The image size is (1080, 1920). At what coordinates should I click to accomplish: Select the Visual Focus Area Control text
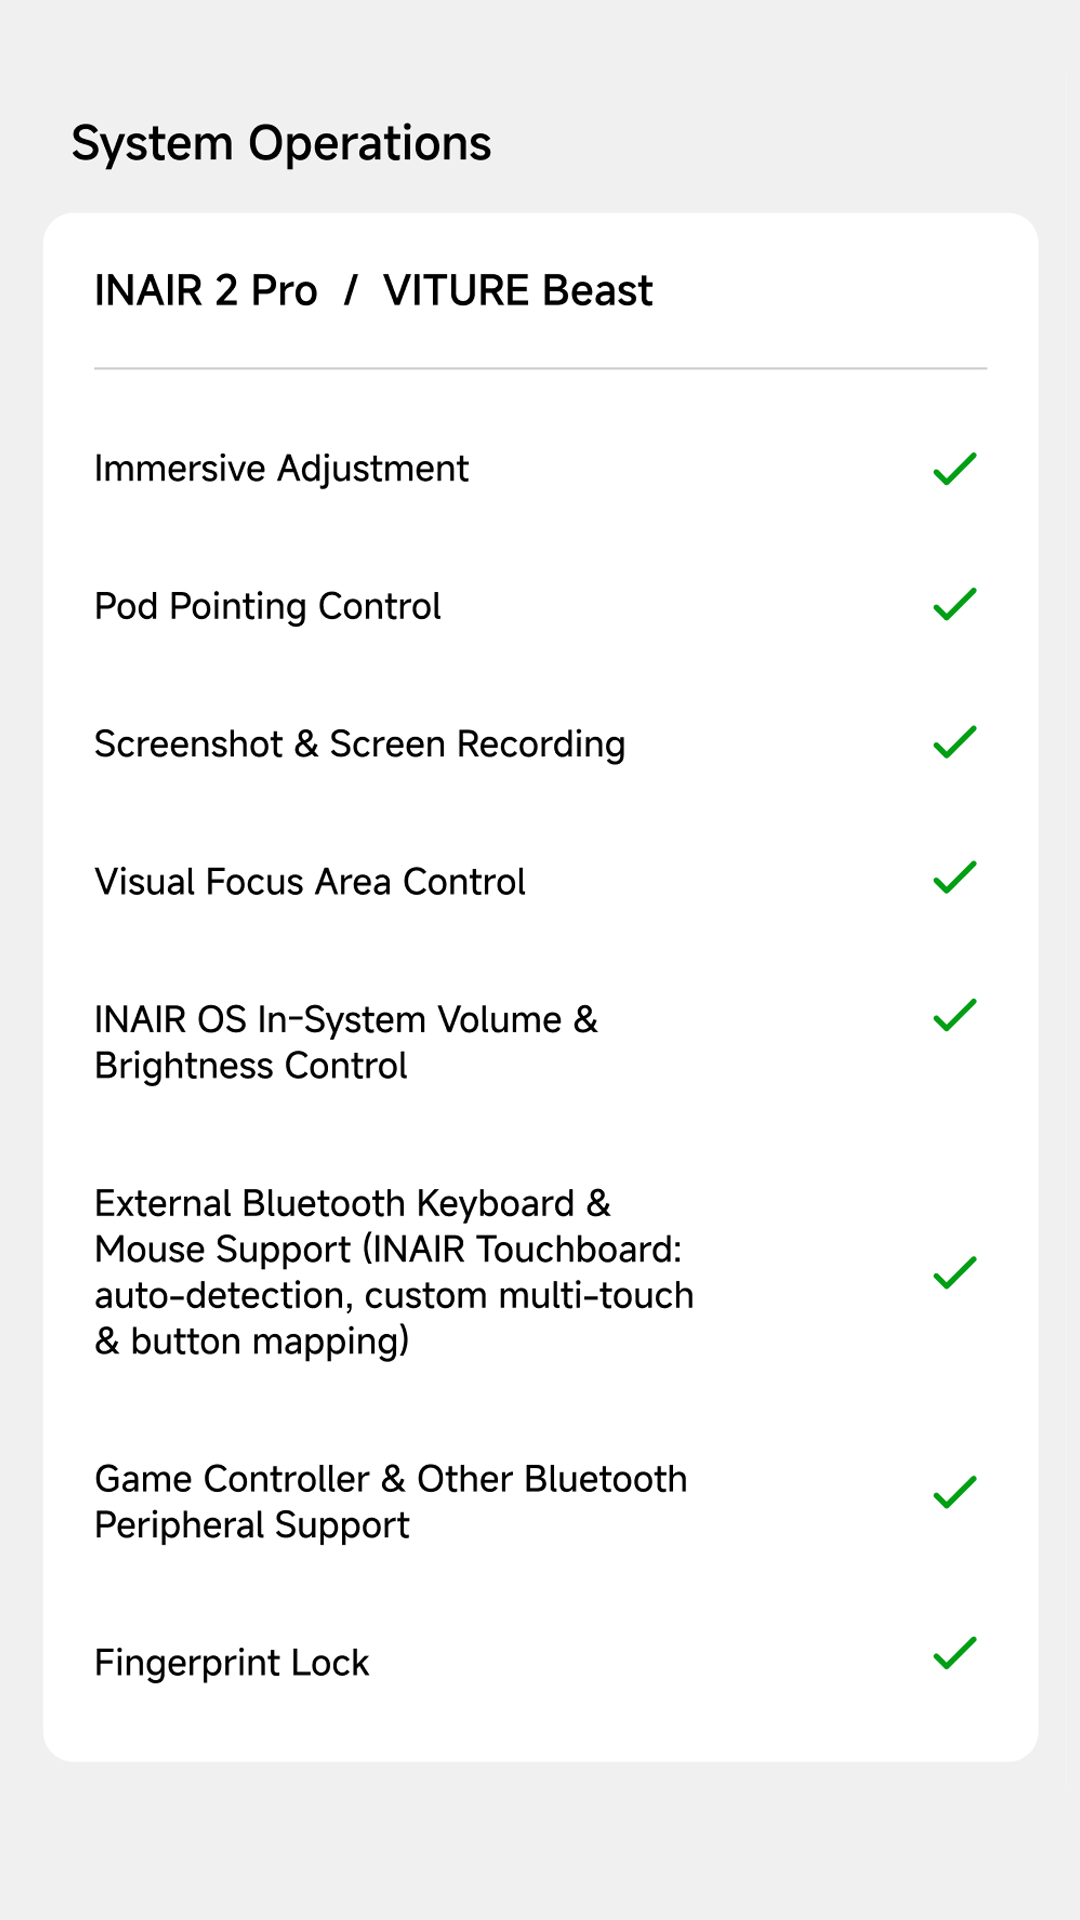[310, 882]
